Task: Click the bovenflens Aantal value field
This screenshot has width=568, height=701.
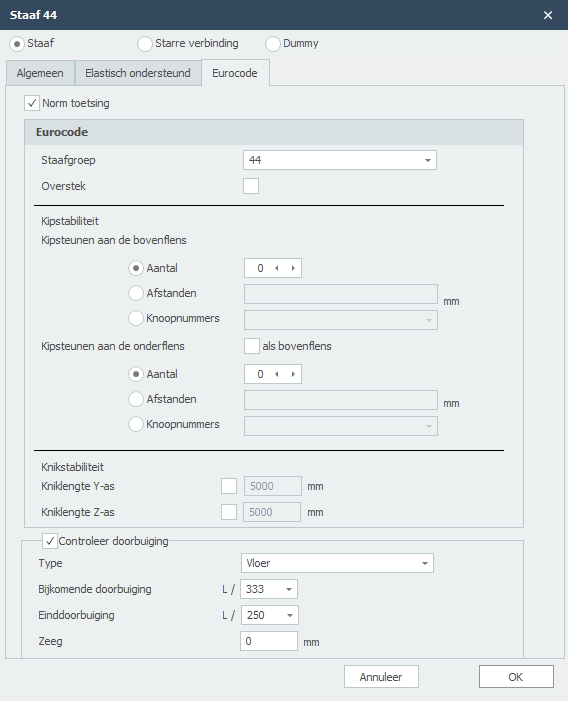Action: point(260,268)
